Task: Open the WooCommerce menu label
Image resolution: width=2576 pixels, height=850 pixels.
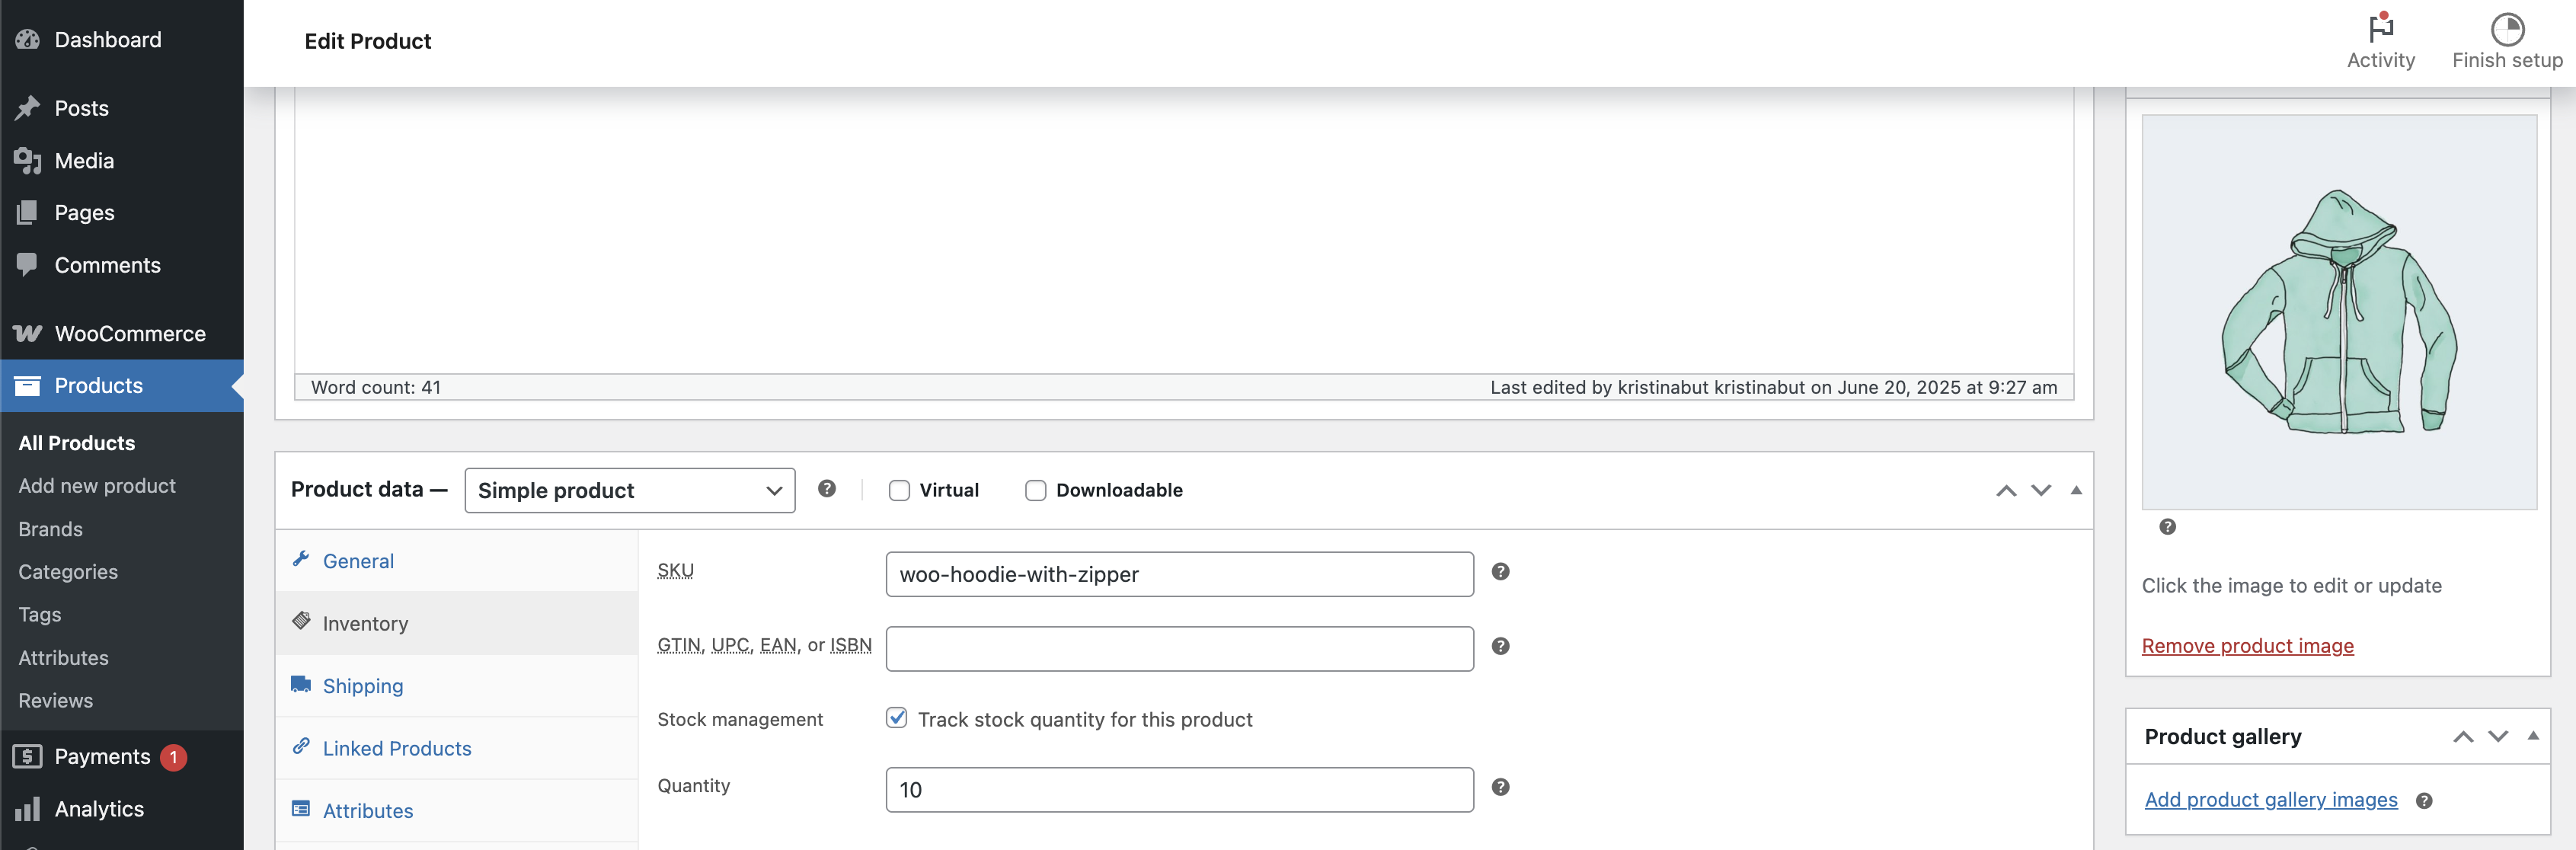Action: 130,334
